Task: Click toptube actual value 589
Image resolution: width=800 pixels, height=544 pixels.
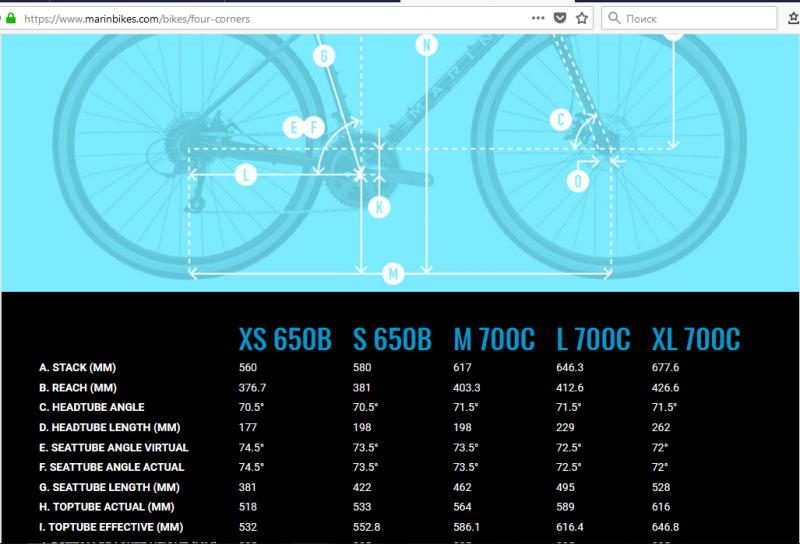Action: [565, 507]
